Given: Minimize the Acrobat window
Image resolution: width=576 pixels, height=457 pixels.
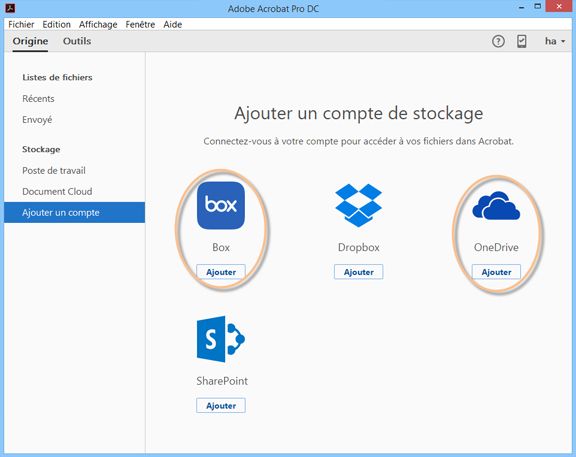Looking at the screenshot, I should pos(521,7).
